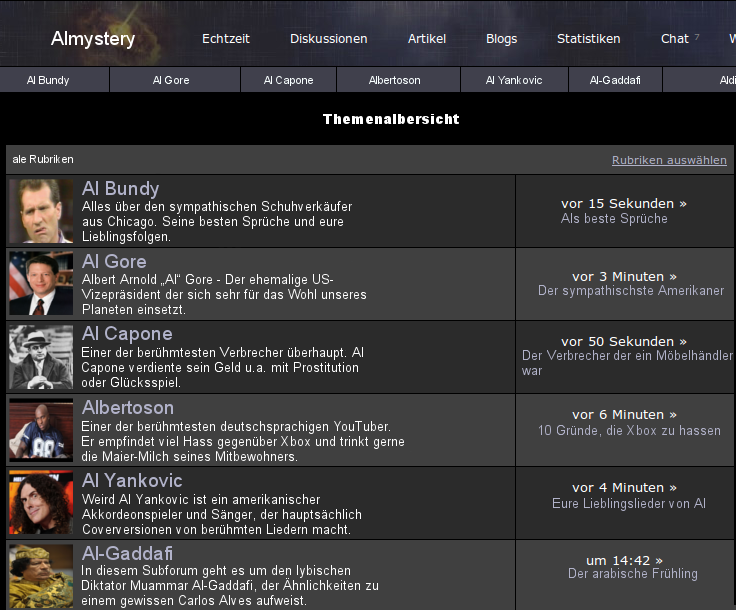Open the Echtzeit menu item
Screen dimensions: 736x610
pyautogui.click(x=226, y=39)
